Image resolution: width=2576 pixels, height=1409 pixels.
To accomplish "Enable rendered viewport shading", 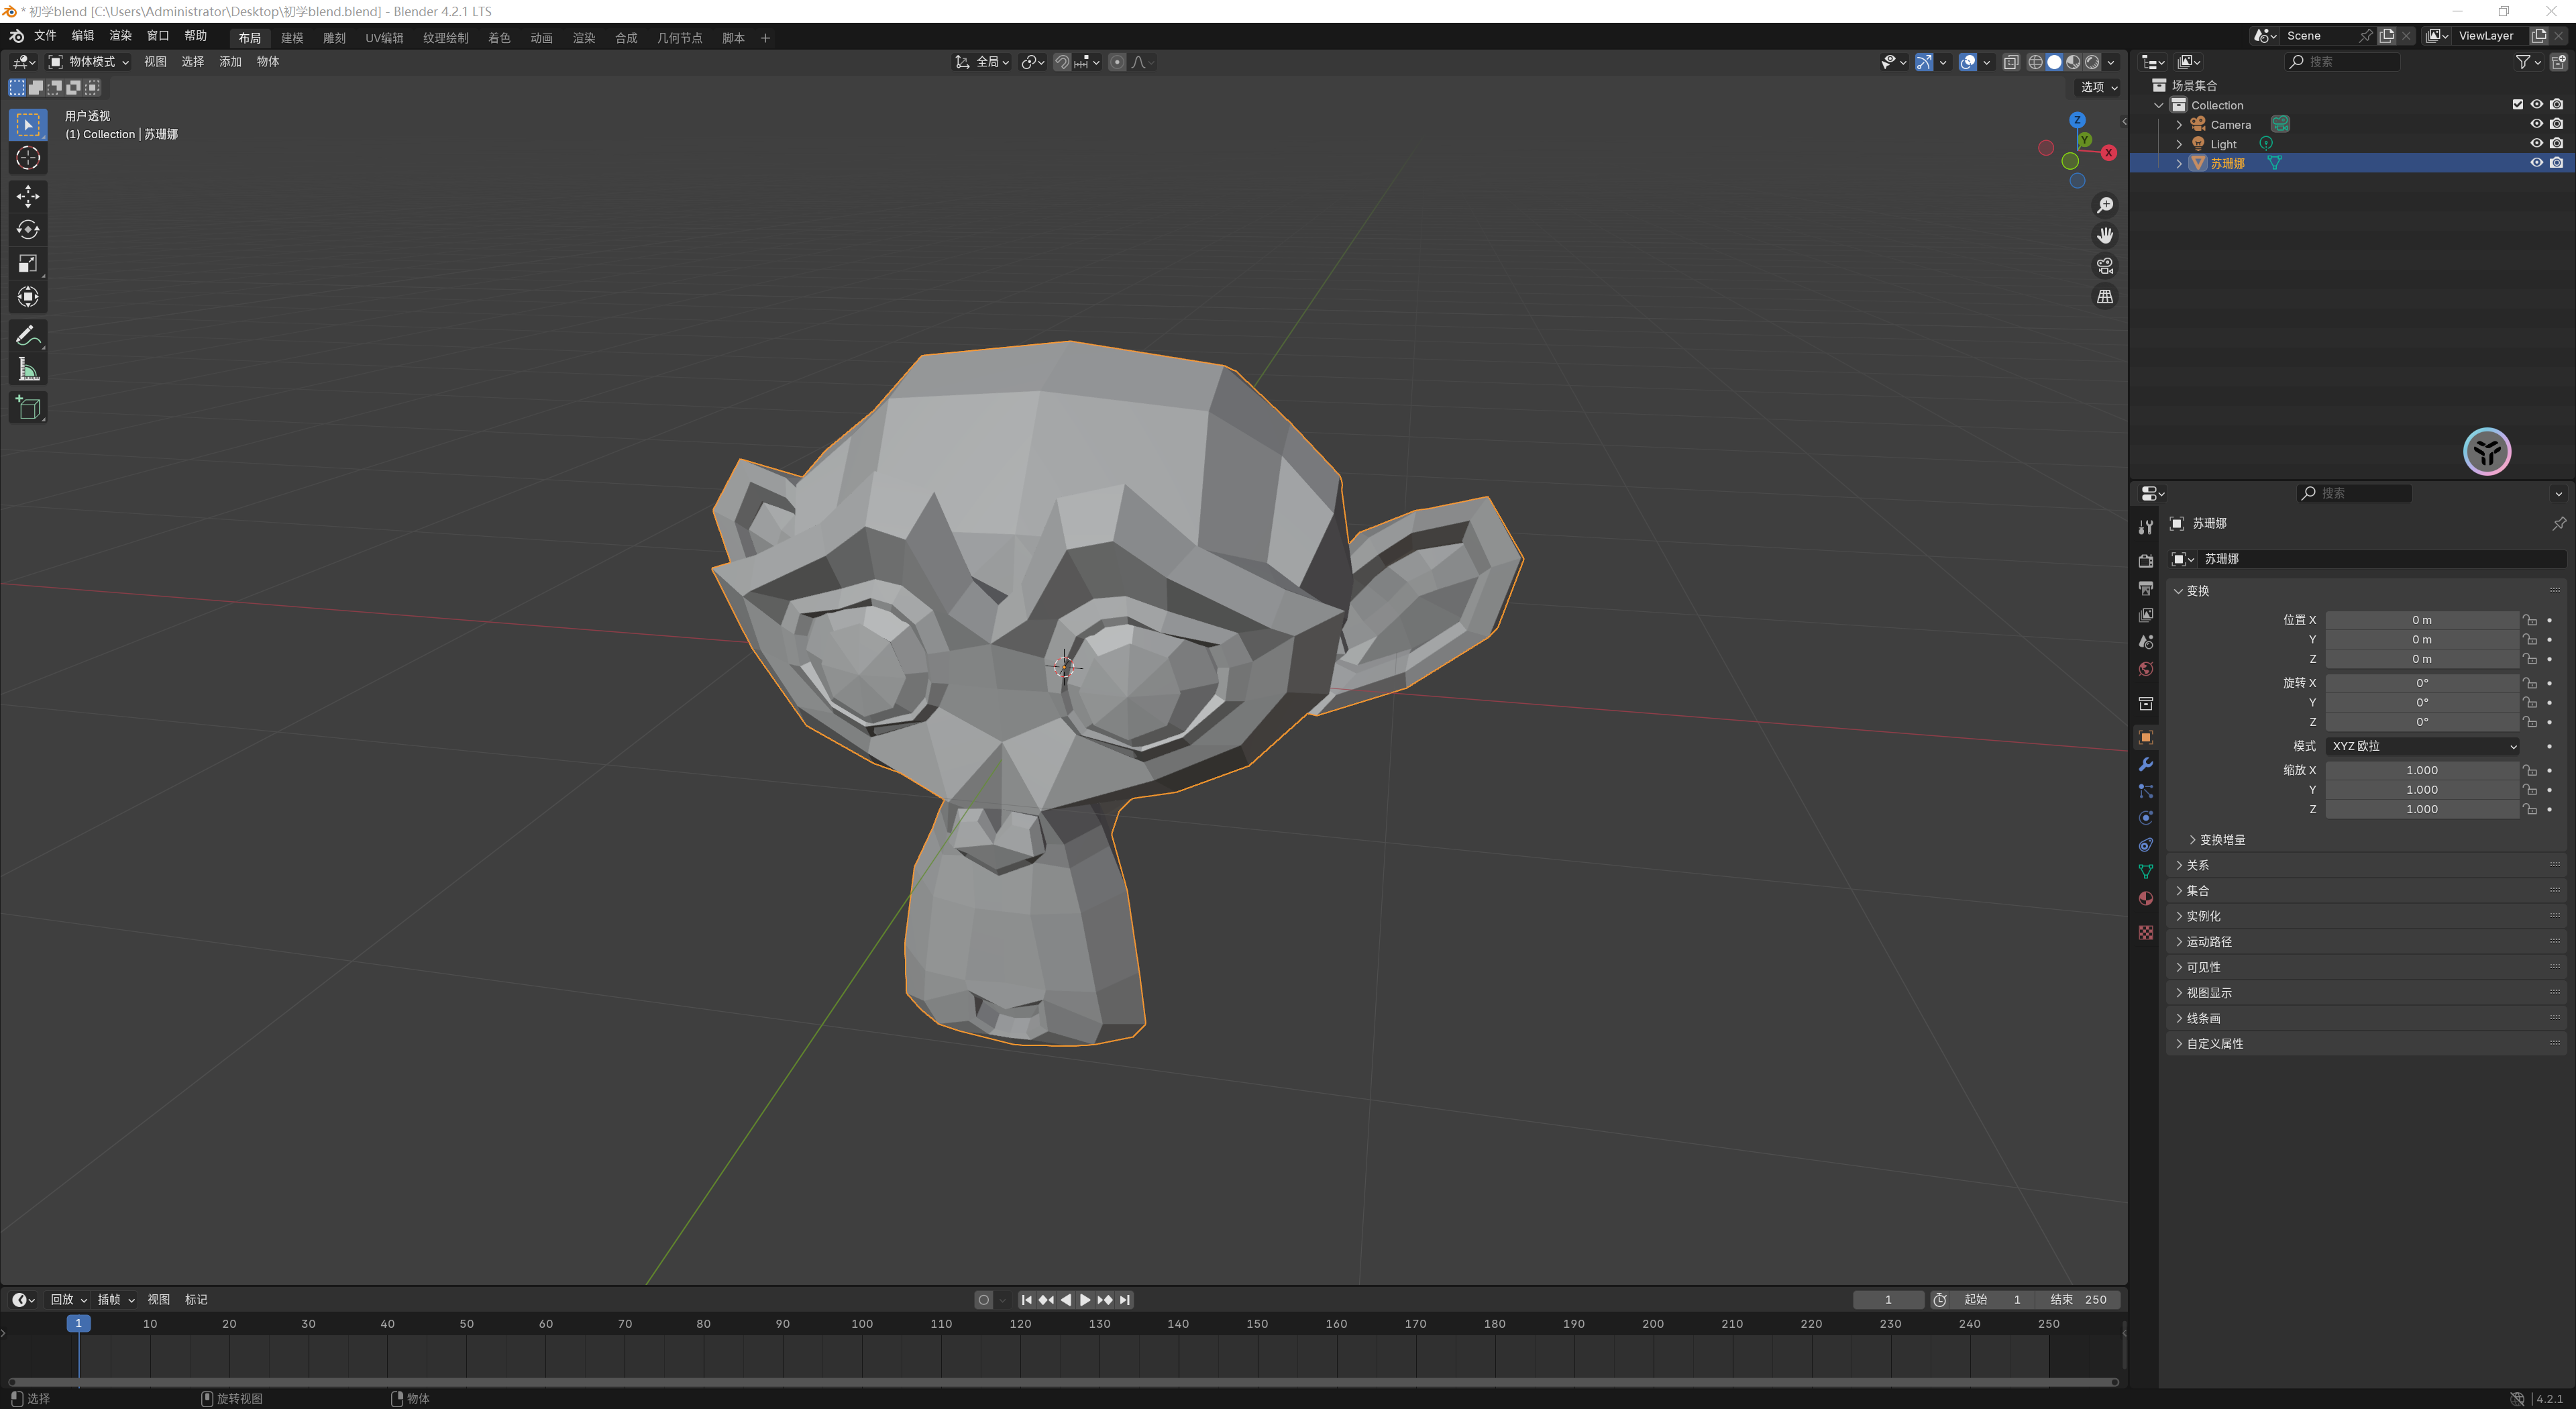I will pyautogui.click(x=2092, y=62).
